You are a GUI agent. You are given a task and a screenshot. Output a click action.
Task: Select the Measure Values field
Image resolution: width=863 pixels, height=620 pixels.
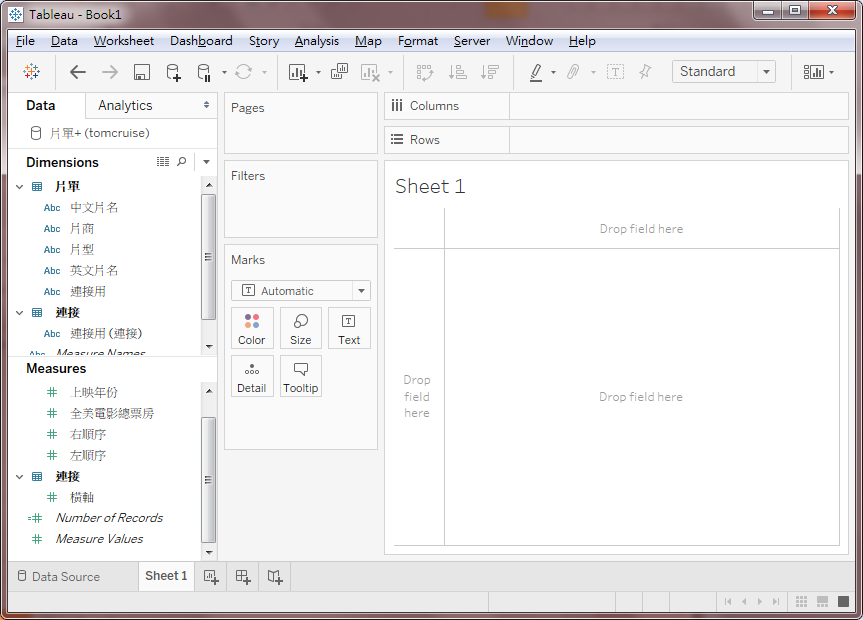pos(99,539)
